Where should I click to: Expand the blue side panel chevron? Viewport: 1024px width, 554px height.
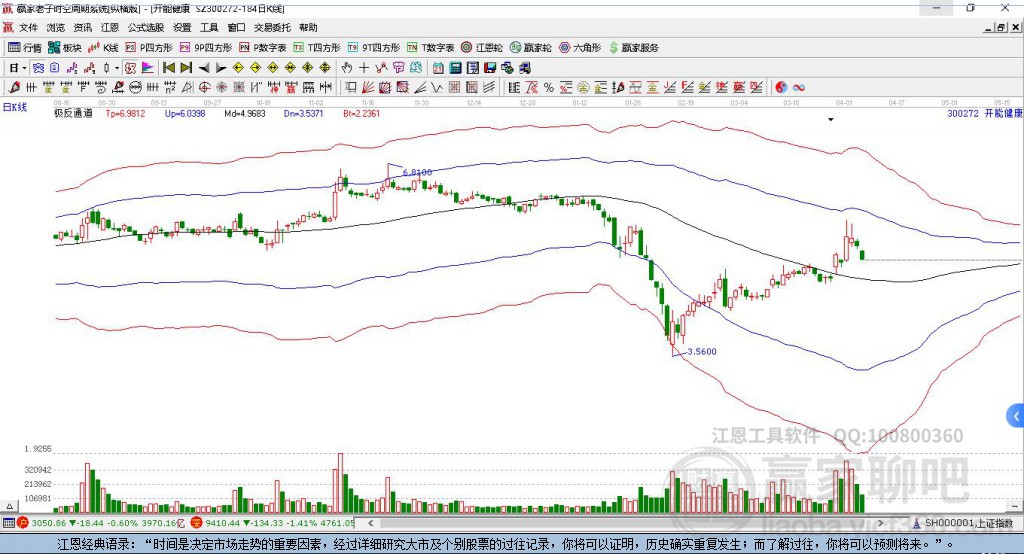1016,416
